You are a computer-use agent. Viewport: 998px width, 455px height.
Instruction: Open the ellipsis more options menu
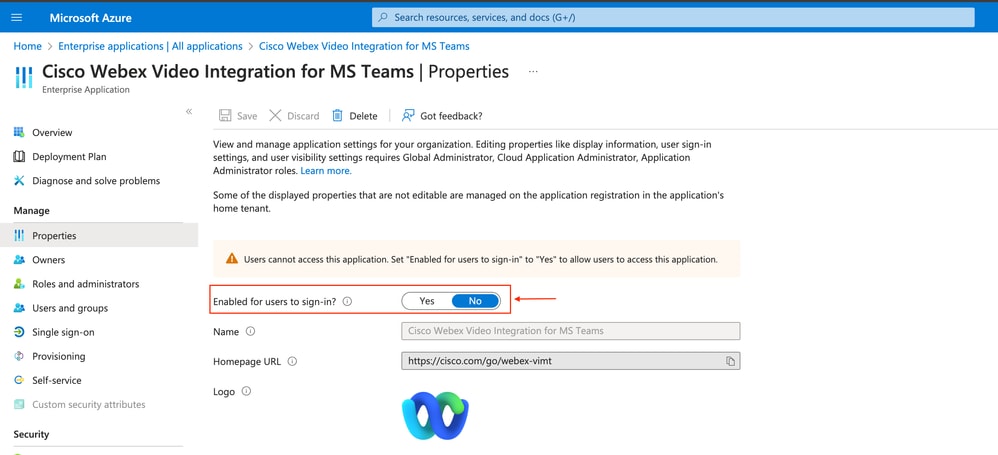[x=533, y=72]
